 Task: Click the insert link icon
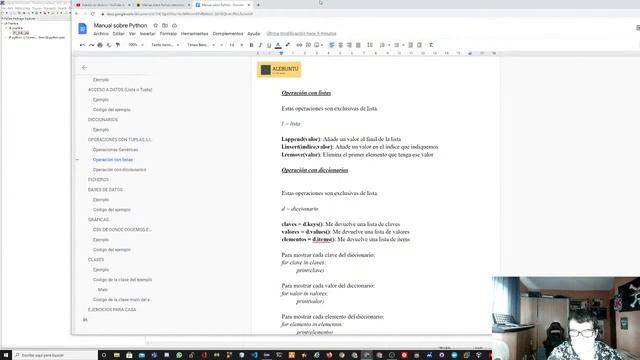click(299, 45)
